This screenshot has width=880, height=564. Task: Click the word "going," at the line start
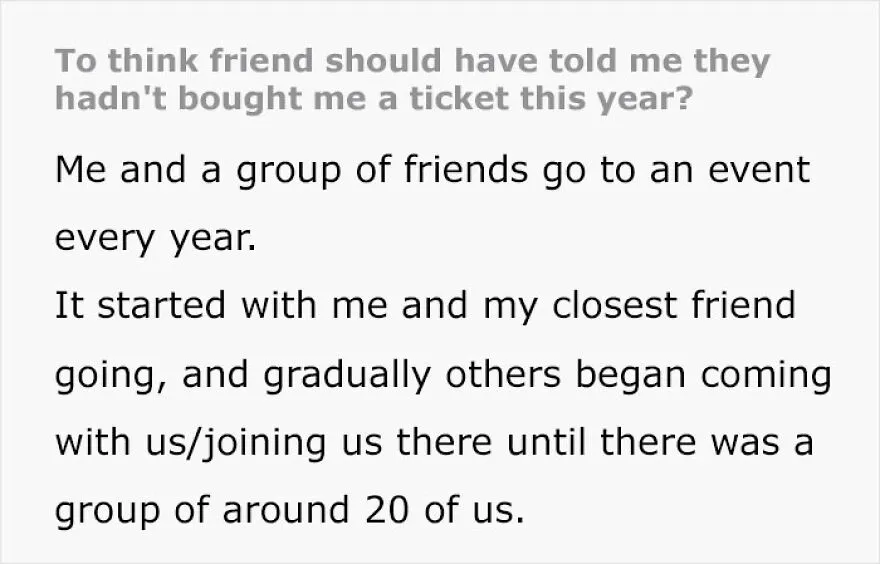pyautogui.click(x=112, y=376)
